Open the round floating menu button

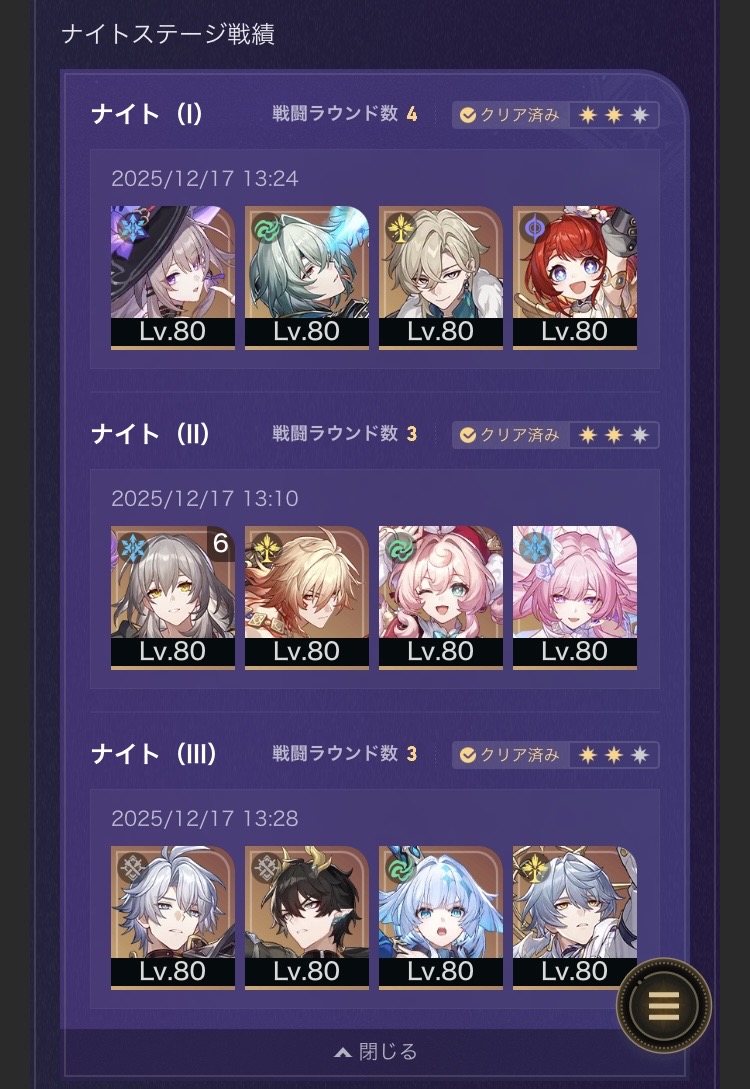pos(663,1005)
